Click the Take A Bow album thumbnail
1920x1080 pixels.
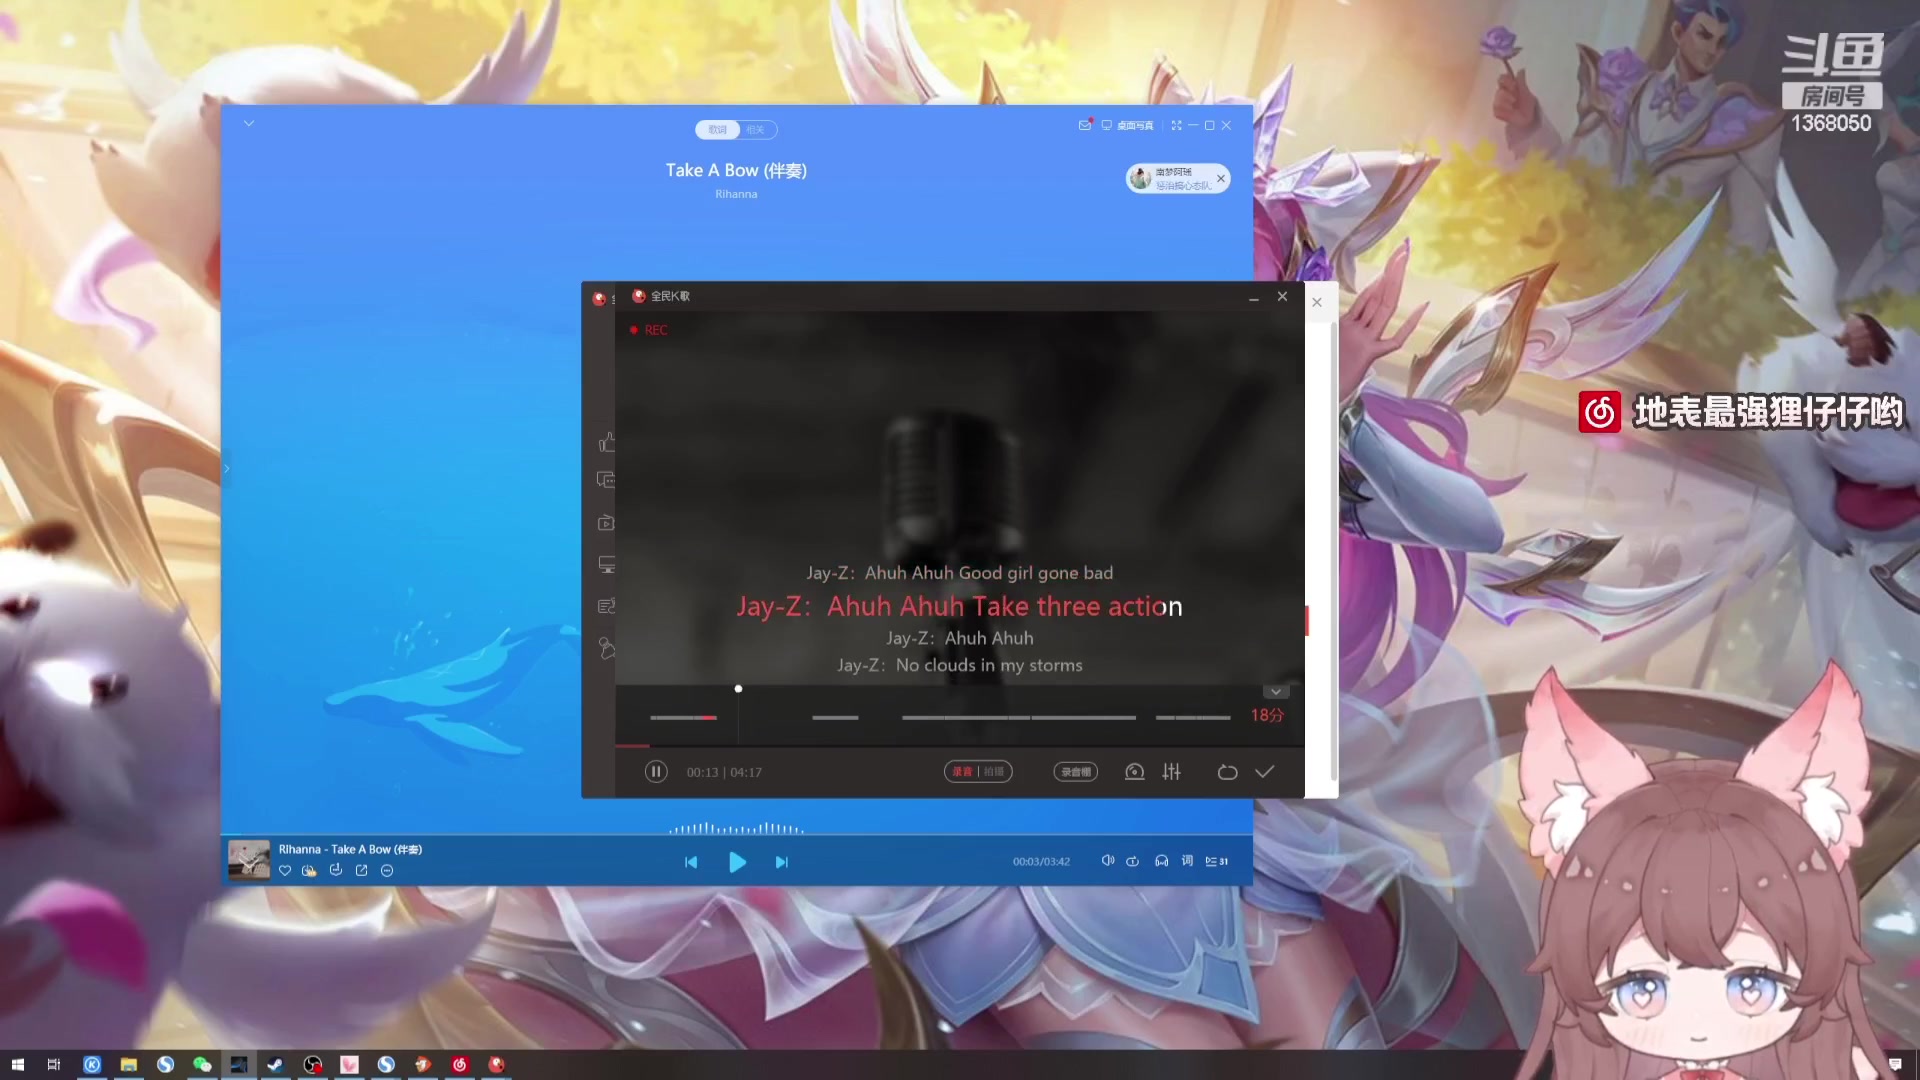[249, 860]
